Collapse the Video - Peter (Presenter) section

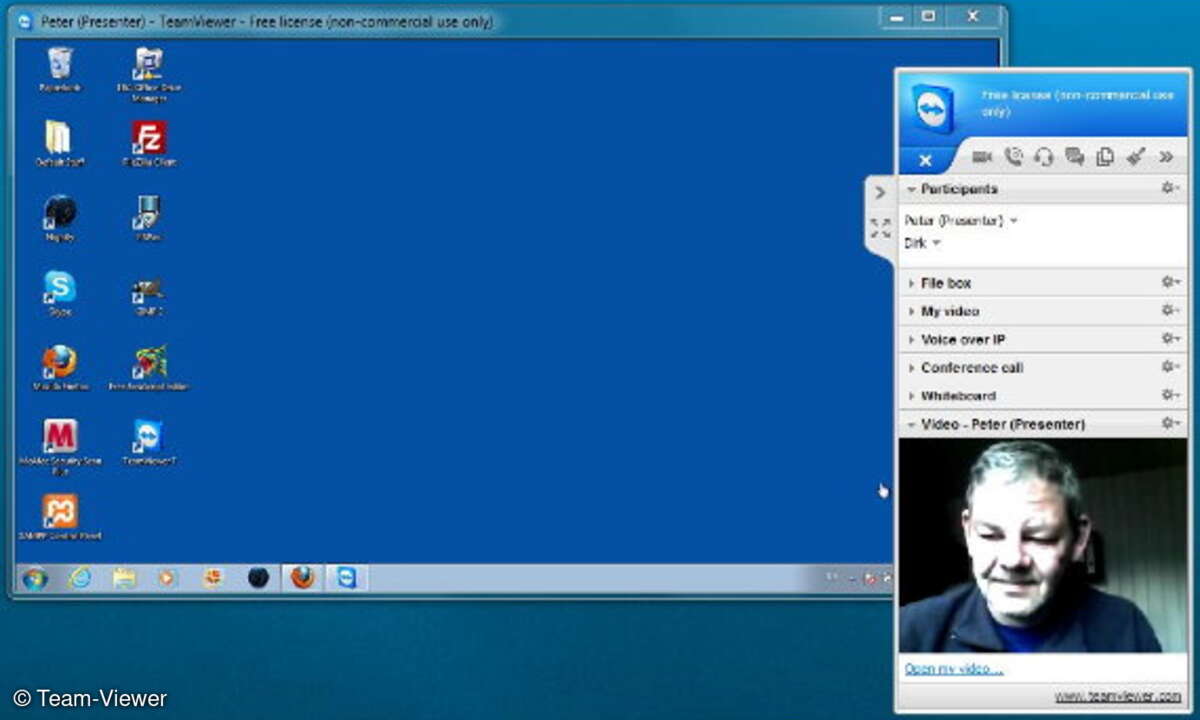coord(911,425)
